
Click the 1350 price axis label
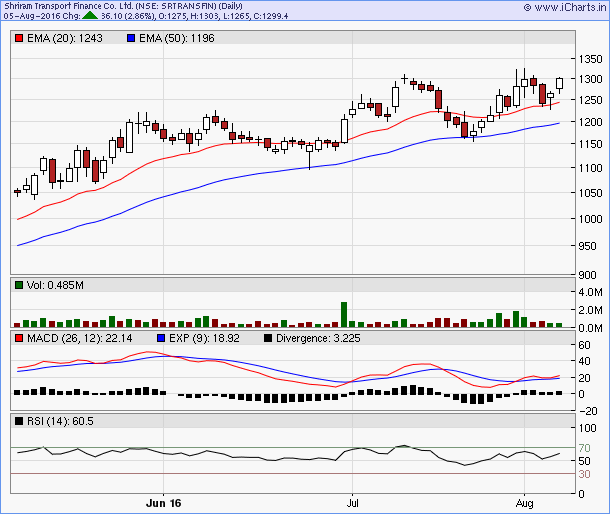point(590,59)
